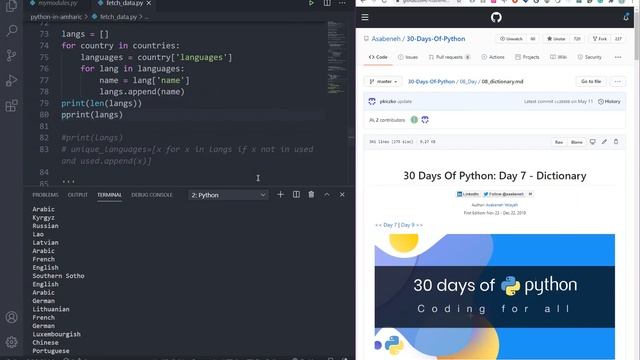Split the editor to the right
The height and width of the screenshot is (360, 640).
click(327, 3)
